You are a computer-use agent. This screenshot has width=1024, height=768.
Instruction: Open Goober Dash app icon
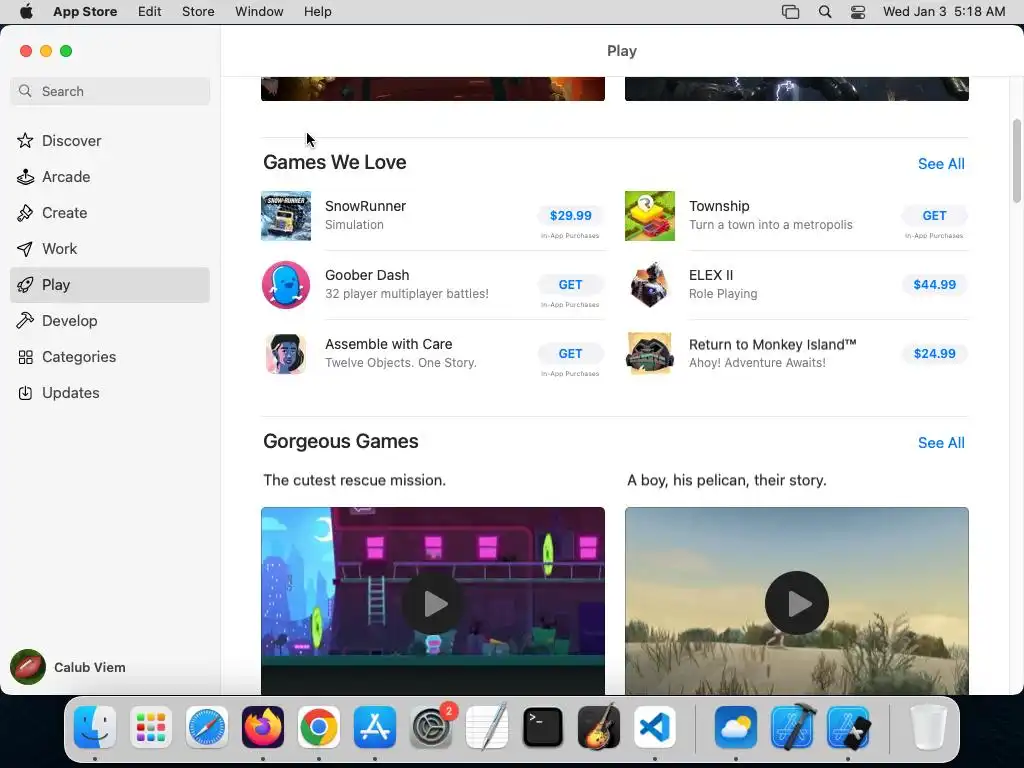point(286,285)
